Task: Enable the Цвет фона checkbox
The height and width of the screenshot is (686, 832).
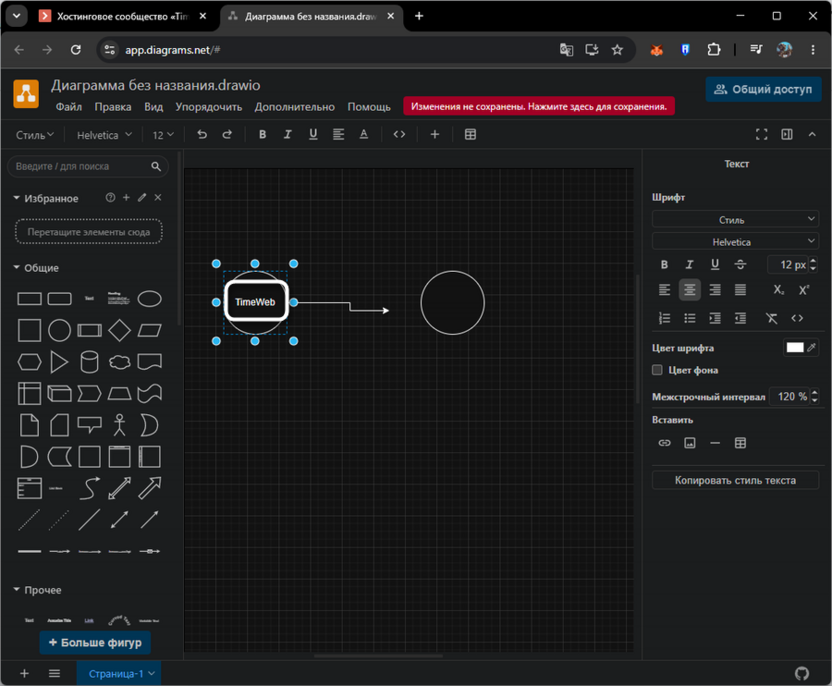Action: [657, 370]
